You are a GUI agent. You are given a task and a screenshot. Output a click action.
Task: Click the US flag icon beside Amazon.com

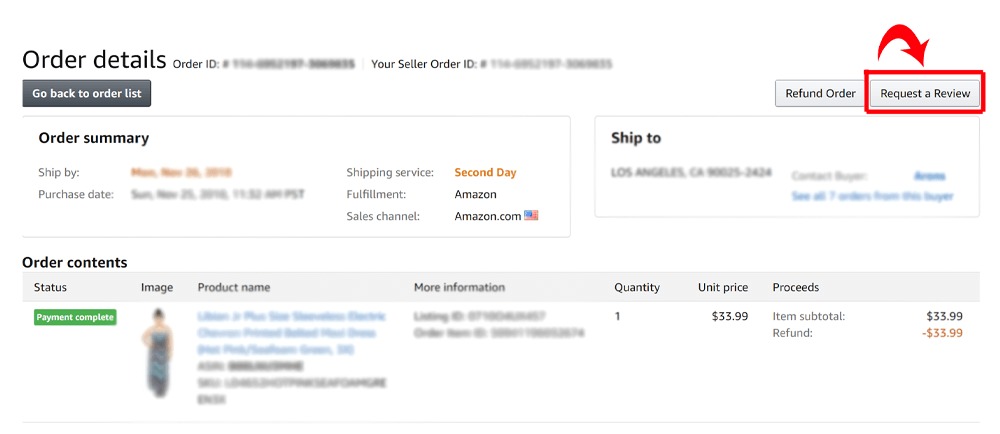(531, 215)
